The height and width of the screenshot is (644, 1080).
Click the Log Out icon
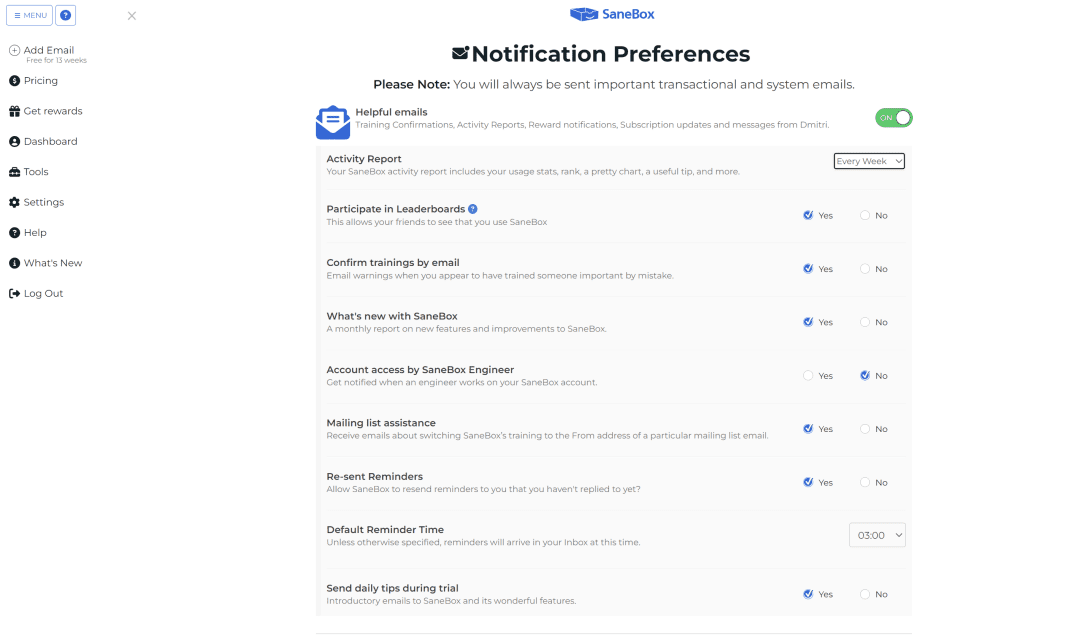pyautogui.click(x=14, y=293)
